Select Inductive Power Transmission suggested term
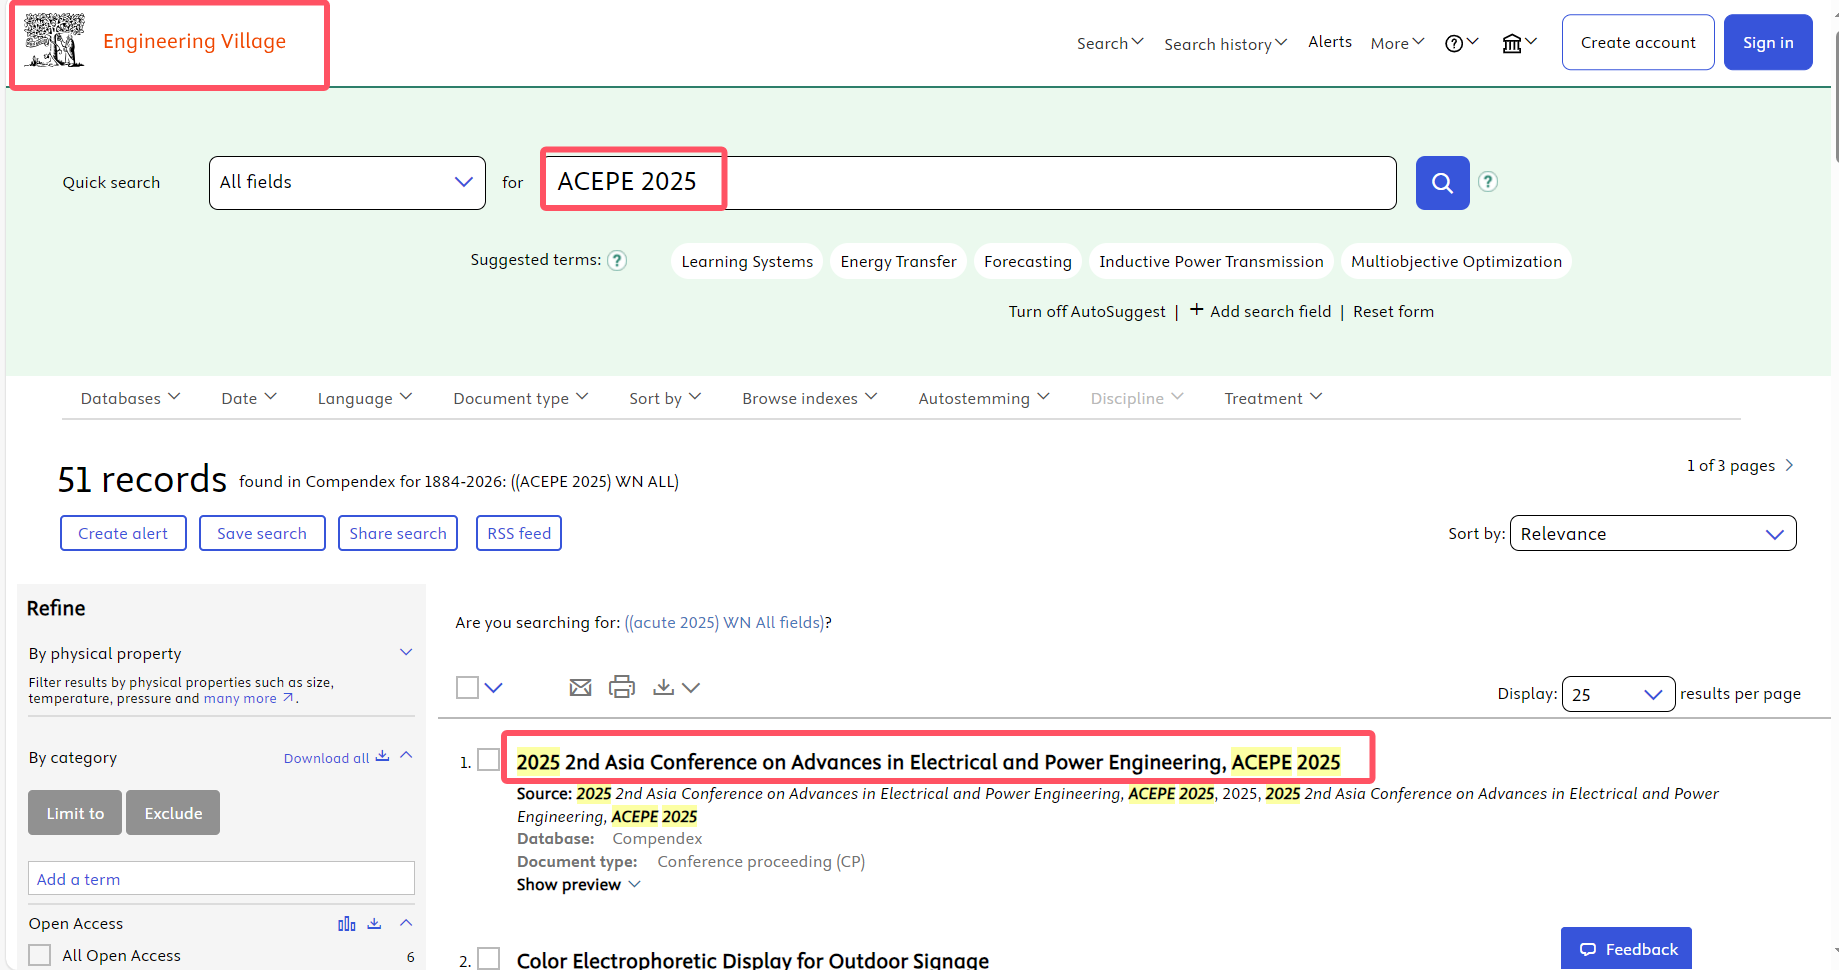 [1211, 261]
